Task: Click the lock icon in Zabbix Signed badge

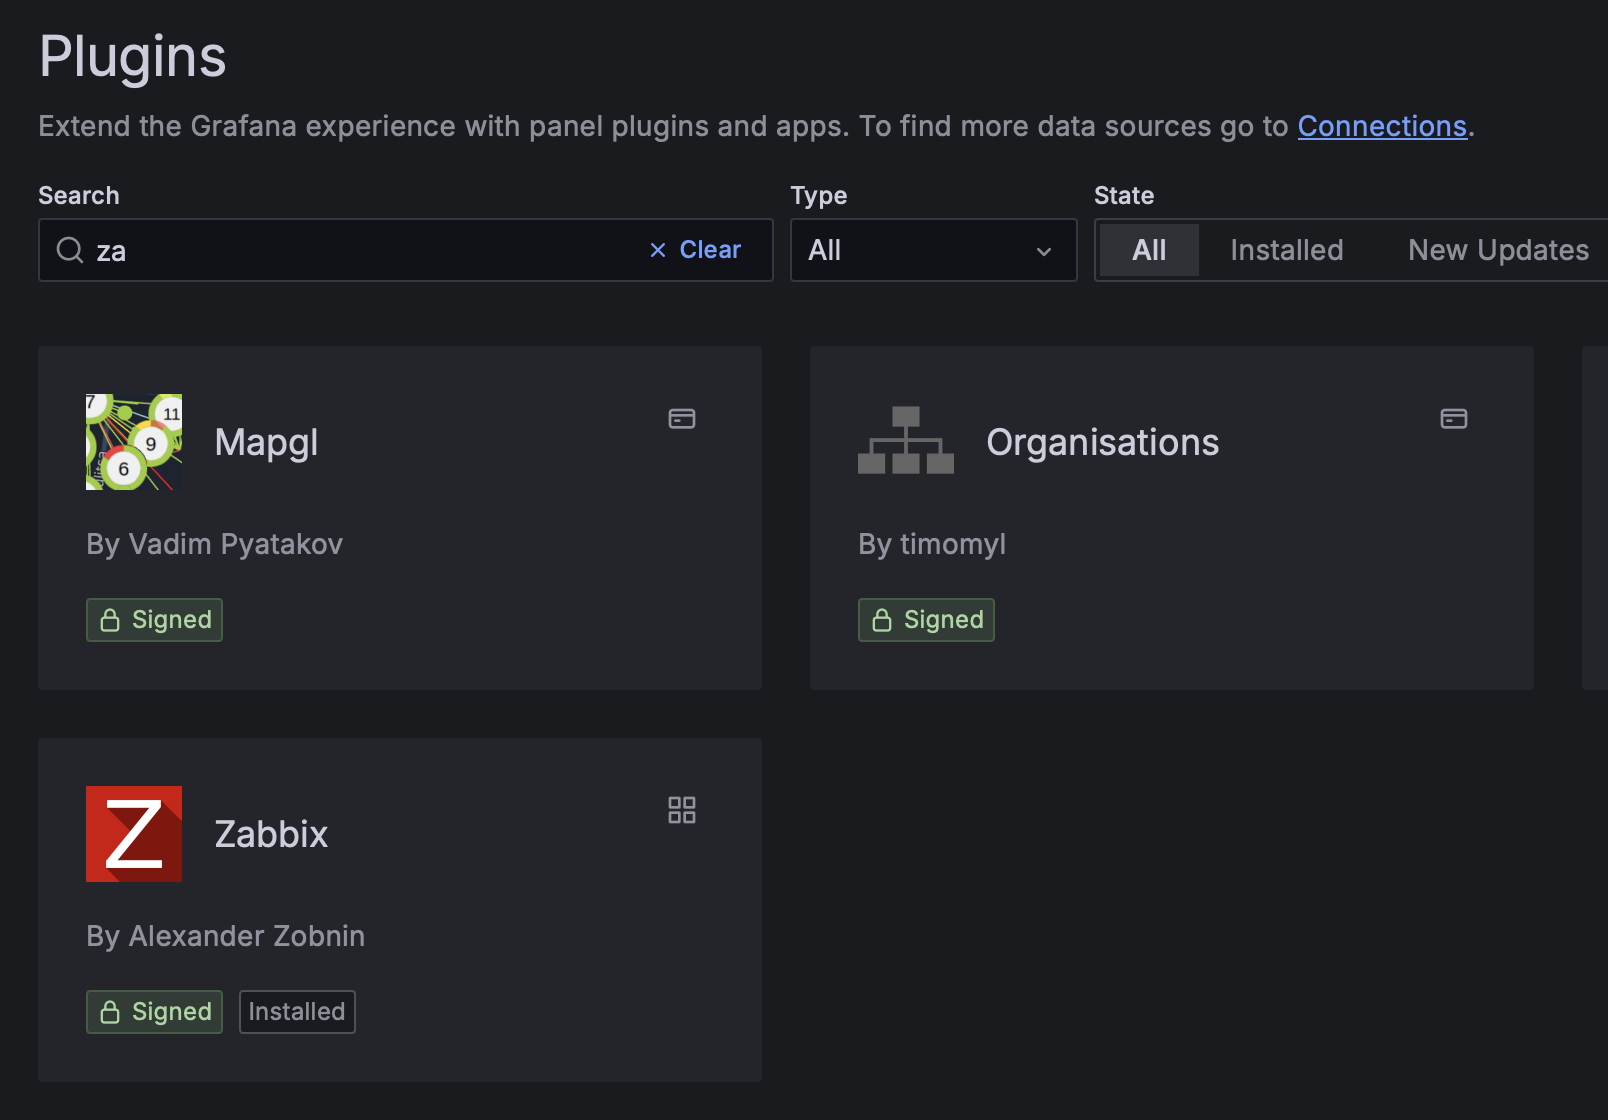Action: (x=110, y=1012)
